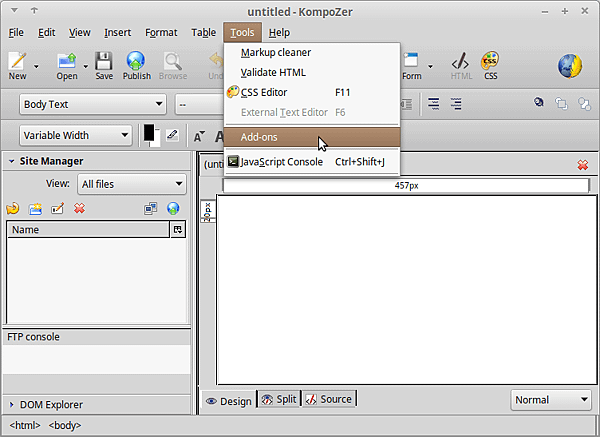Open the Format menu
Screen dimensions: 600x437
click(x=161, y=33)
